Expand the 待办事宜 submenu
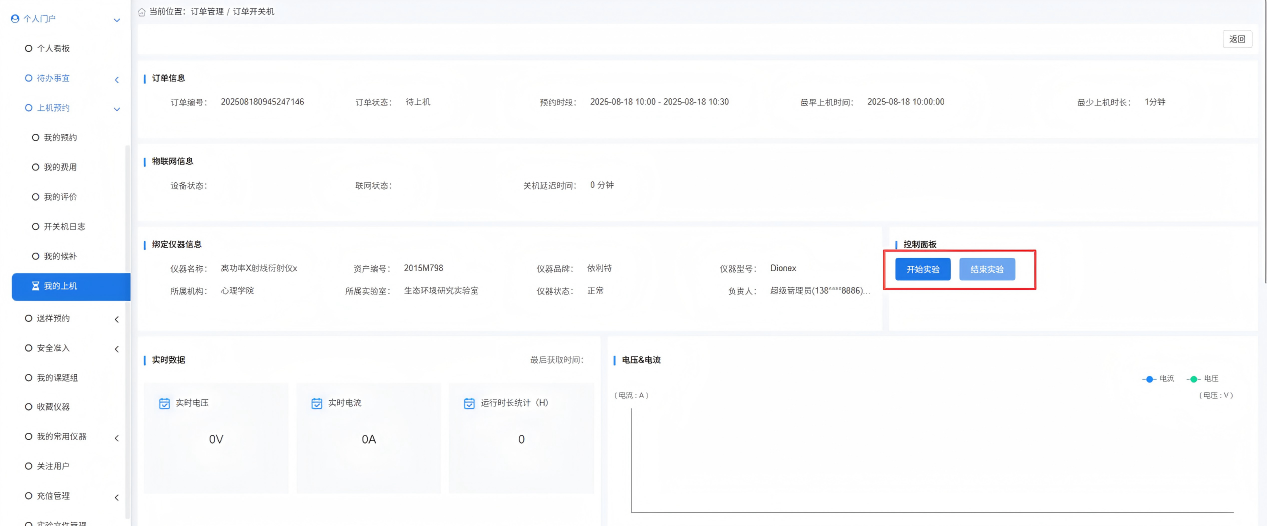The height and width of the screenshot is (526, 1267). coord(116,79)
